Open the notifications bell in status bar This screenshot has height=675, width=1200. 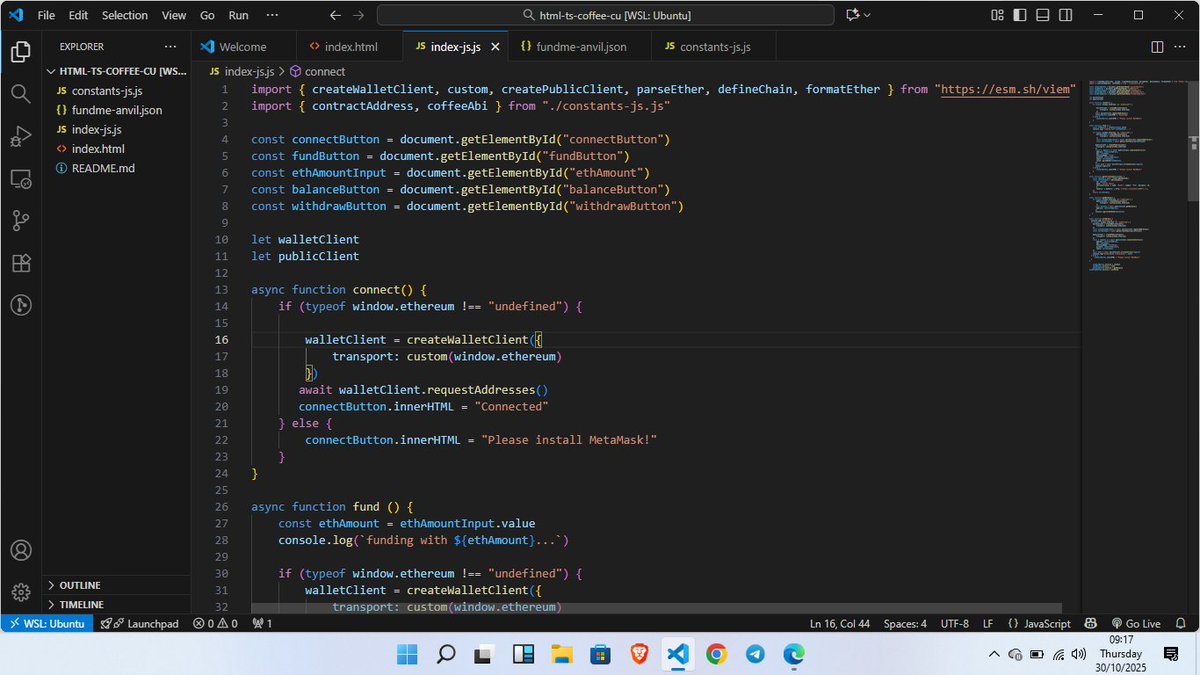1181,623
